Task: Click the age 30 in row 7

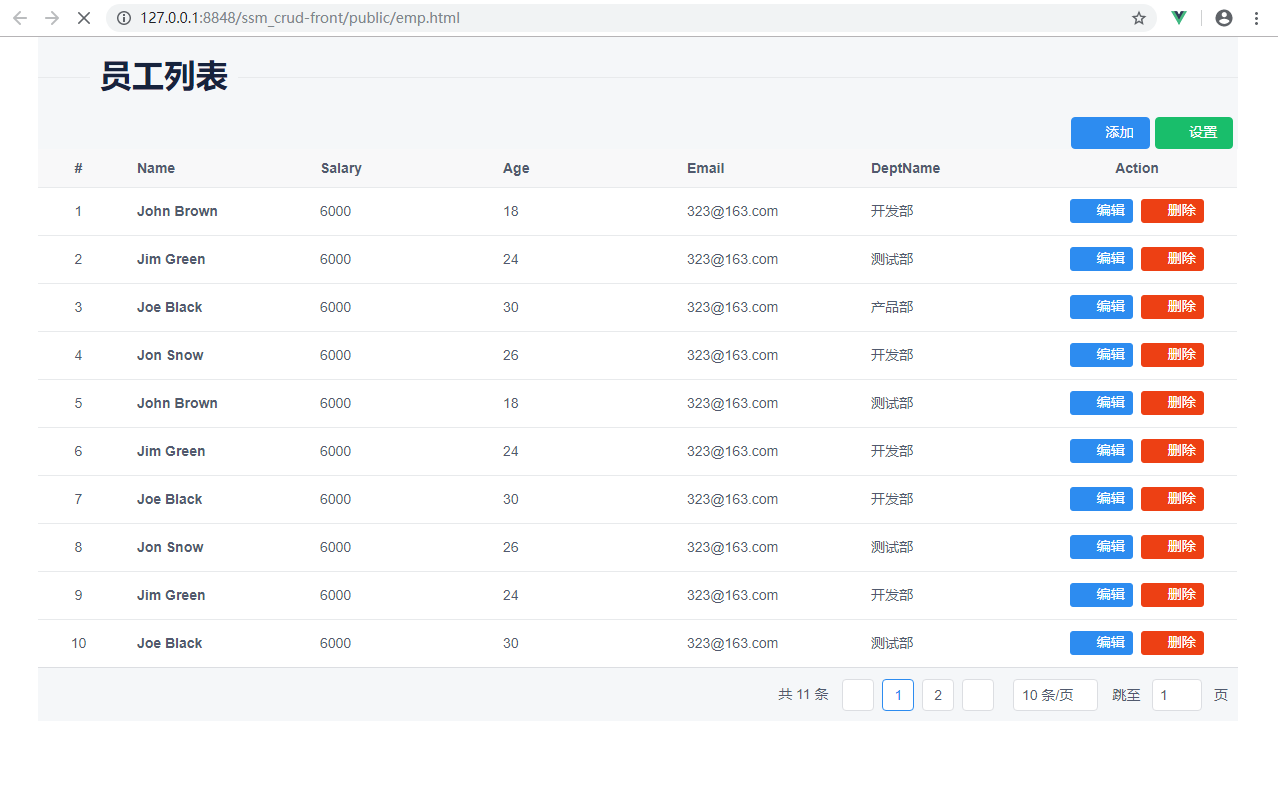Action: (511, 499)
